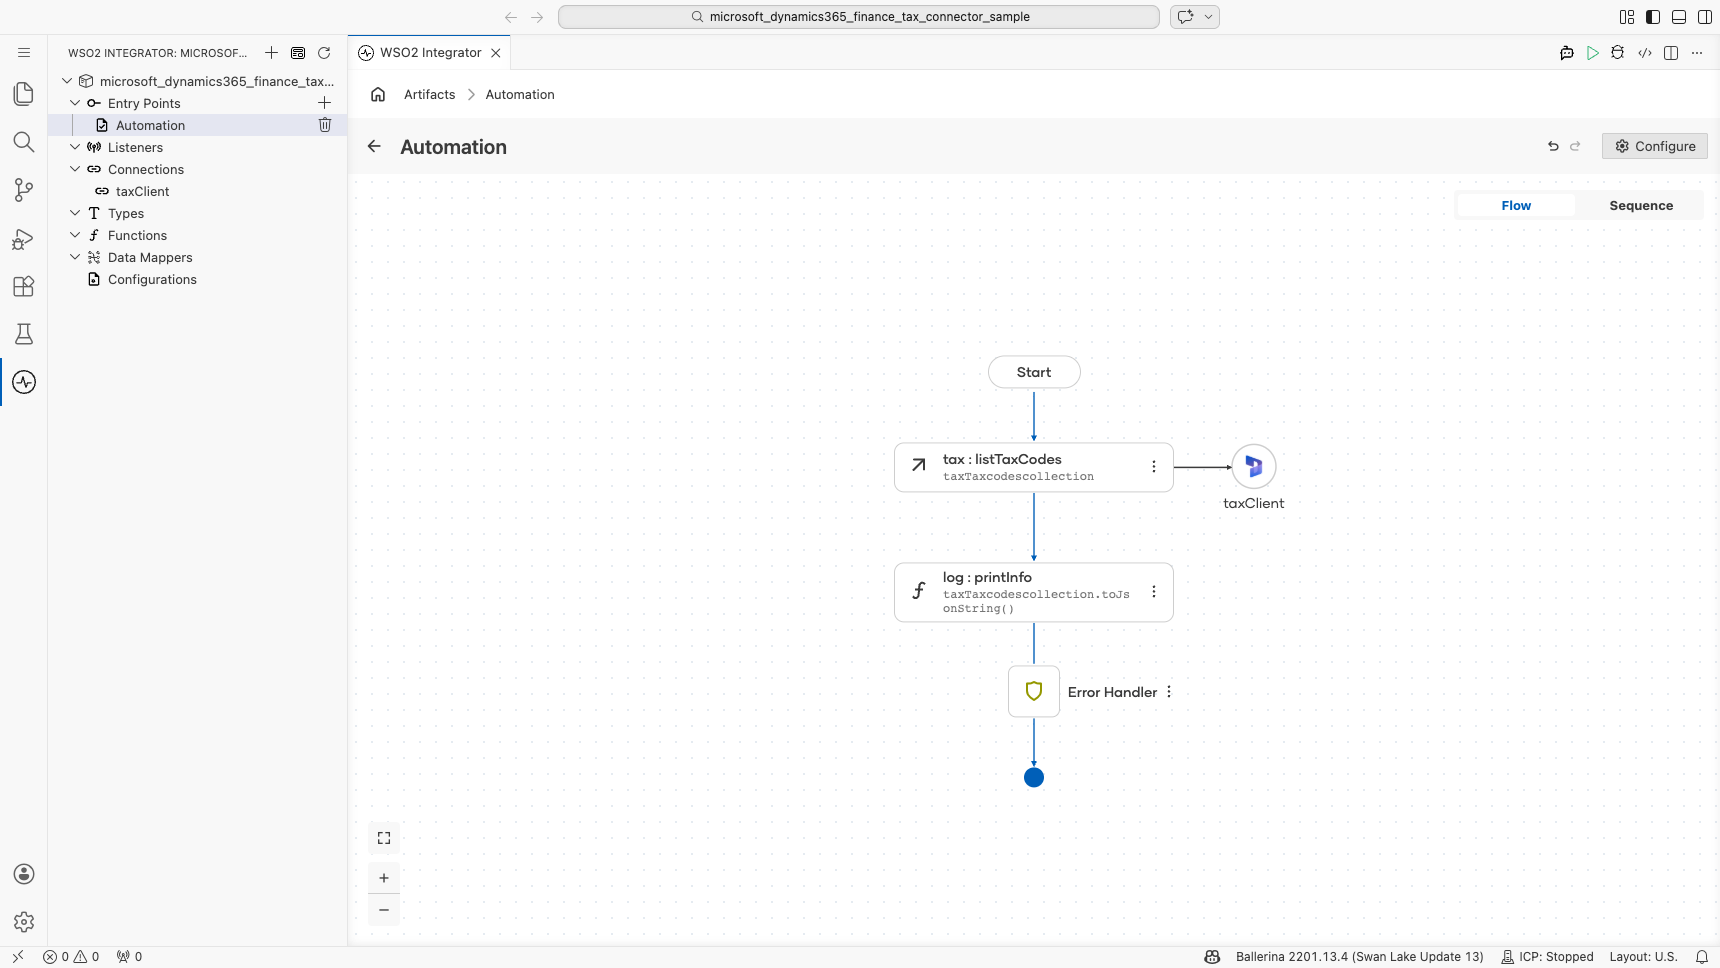This screenshot has width=1720, height=968.
Task: Select the WSO2 Integrator activity icon
Action: click(24, 382)
